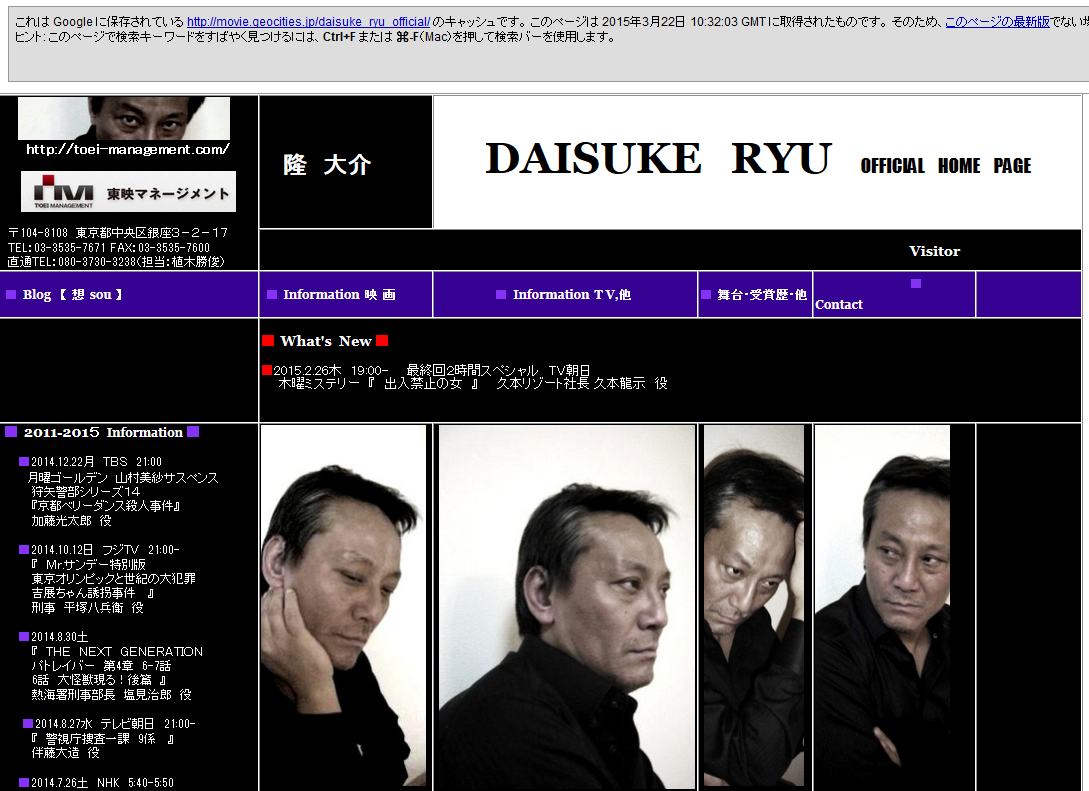Screen dimensions: 1089x791
Task: Click the Toei Management logo banner
Action: click(x=128, y=192)
